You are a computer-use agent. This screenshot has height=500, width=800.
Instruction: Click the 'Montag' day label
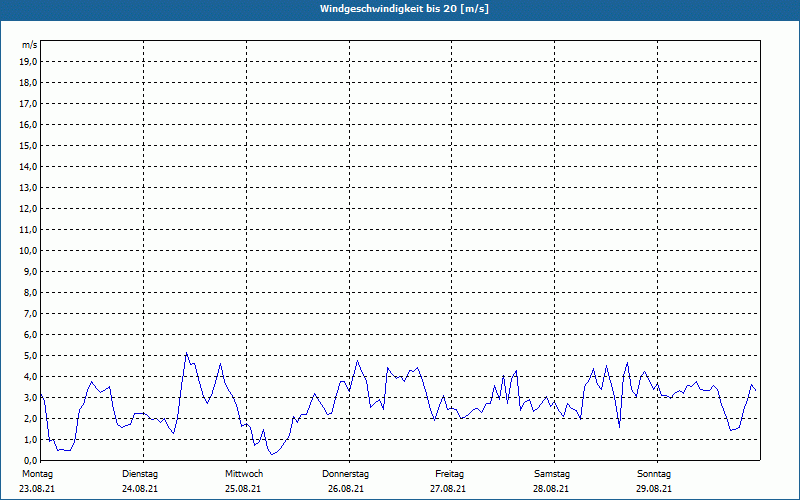37,474
